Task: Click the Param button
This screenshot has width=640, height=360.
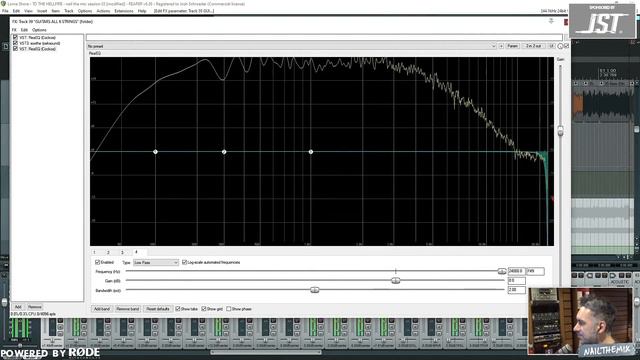Action: point(512,46)
